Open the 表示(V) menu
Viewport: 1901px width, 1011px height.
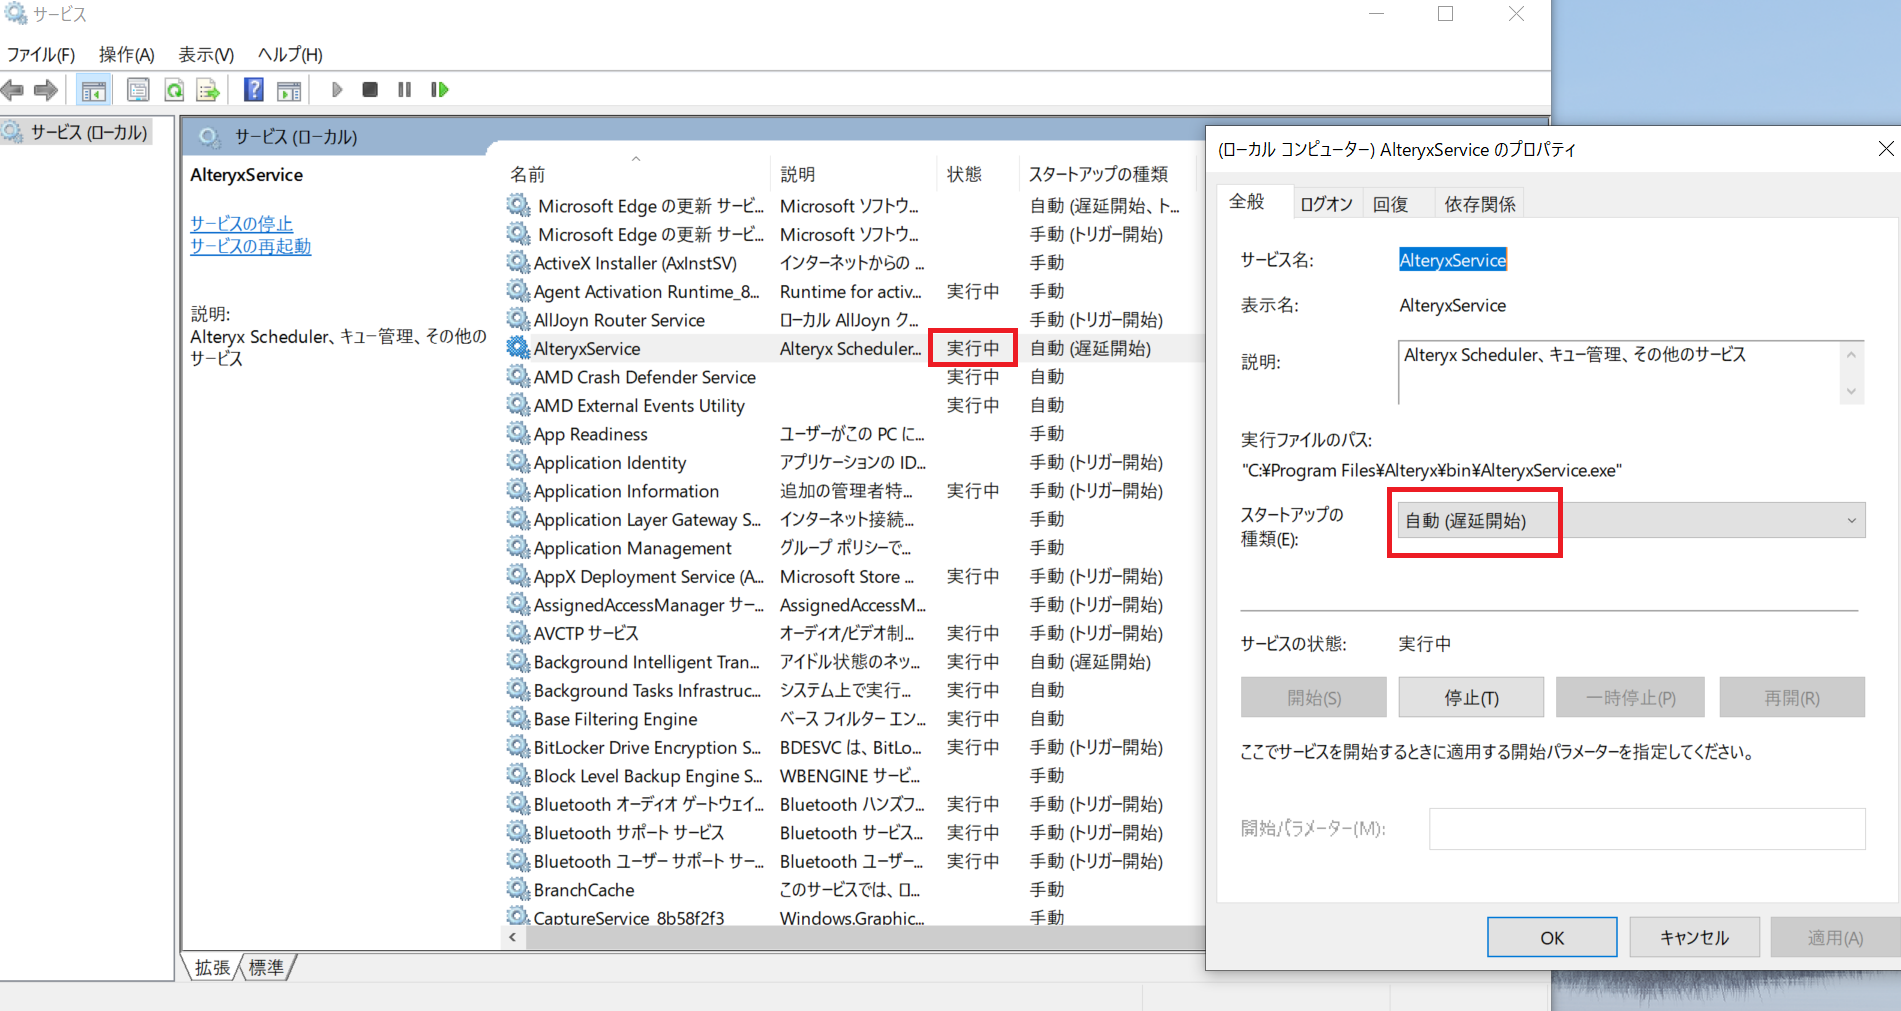tap(206, 55)
